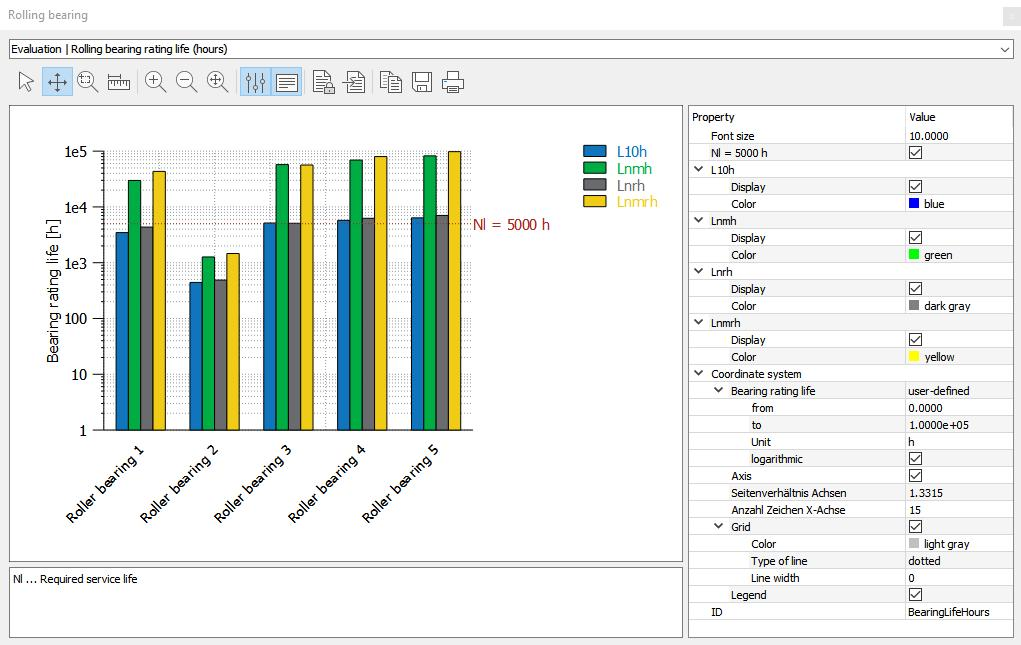
Task: Collapse the L10h property group
Action: [699, 169]
